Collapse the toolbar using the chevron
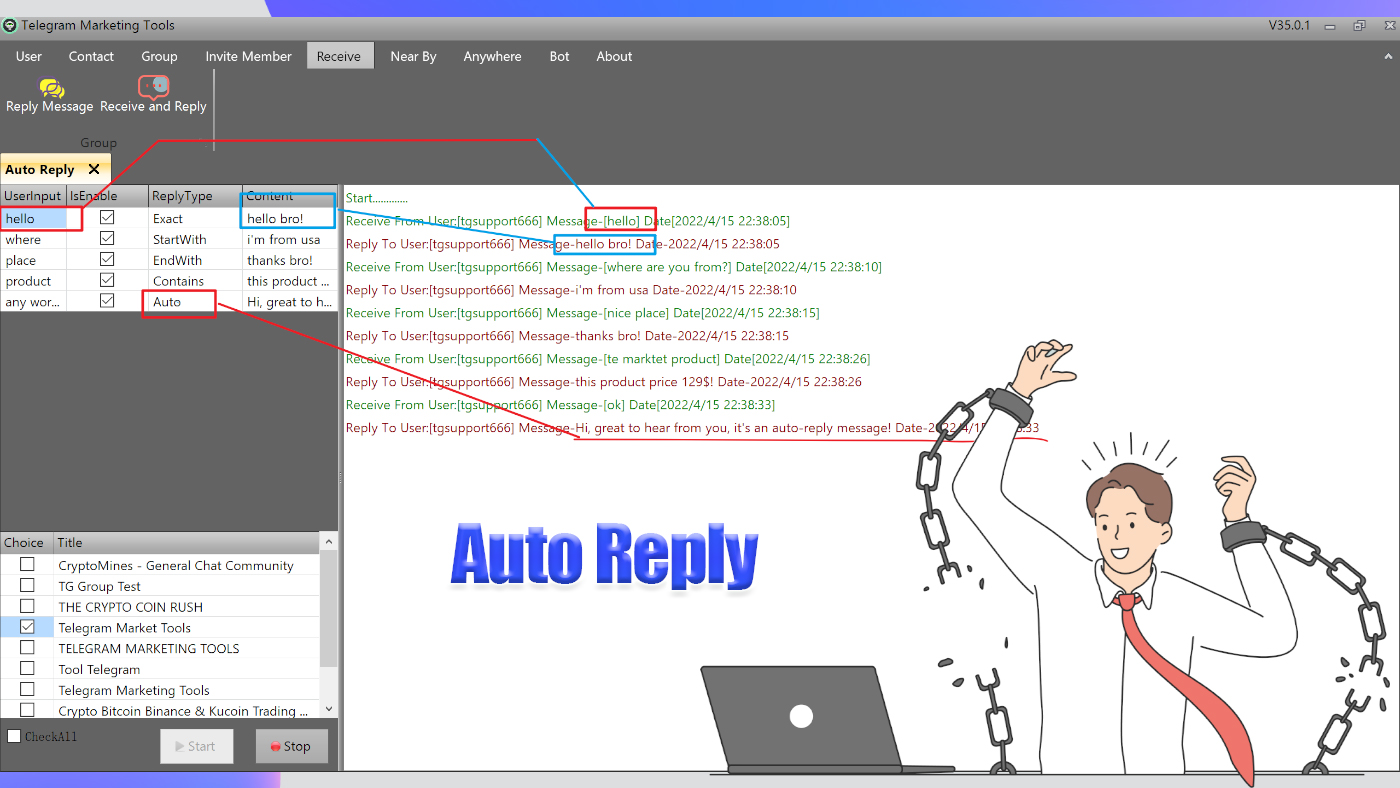1400x788 pixels. tap(1388, 57)
